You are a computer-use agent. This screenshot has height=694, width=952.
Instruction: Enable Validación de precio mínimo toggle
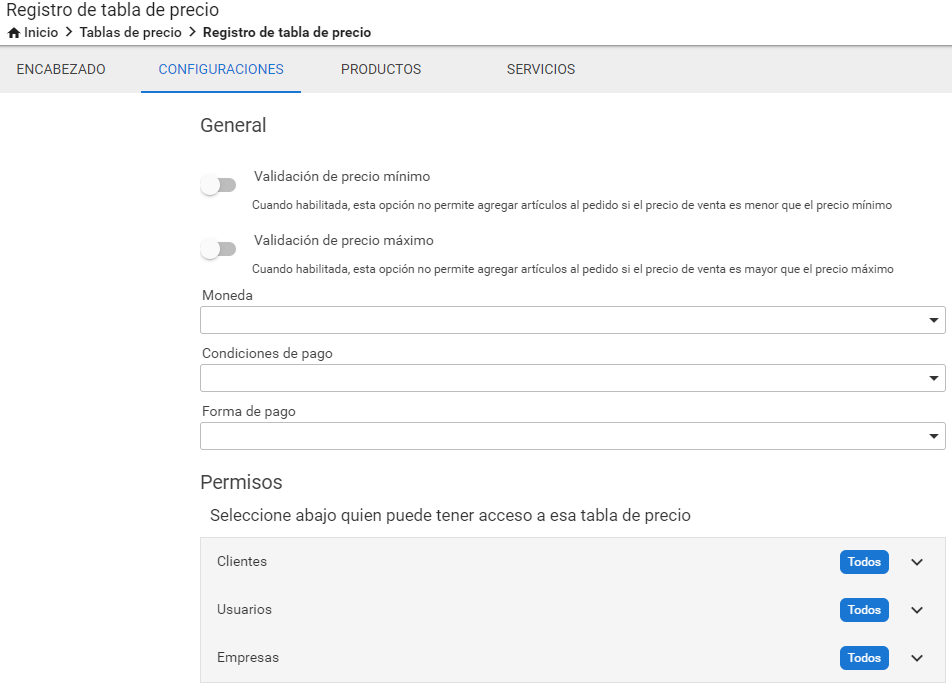coord(219,185)
